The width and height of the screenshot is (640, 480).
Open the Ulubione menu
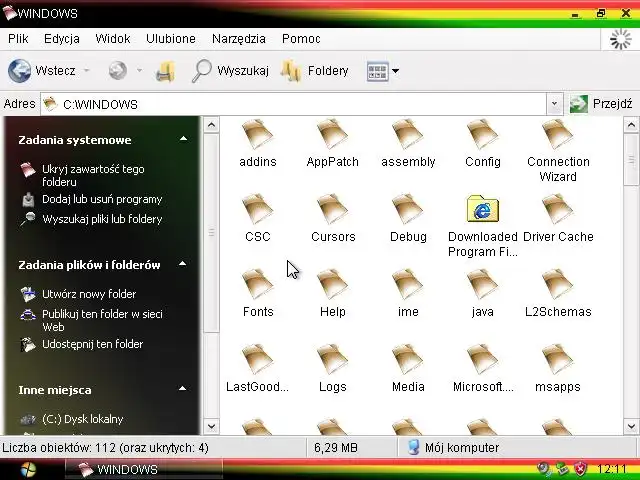pos(171,39)
